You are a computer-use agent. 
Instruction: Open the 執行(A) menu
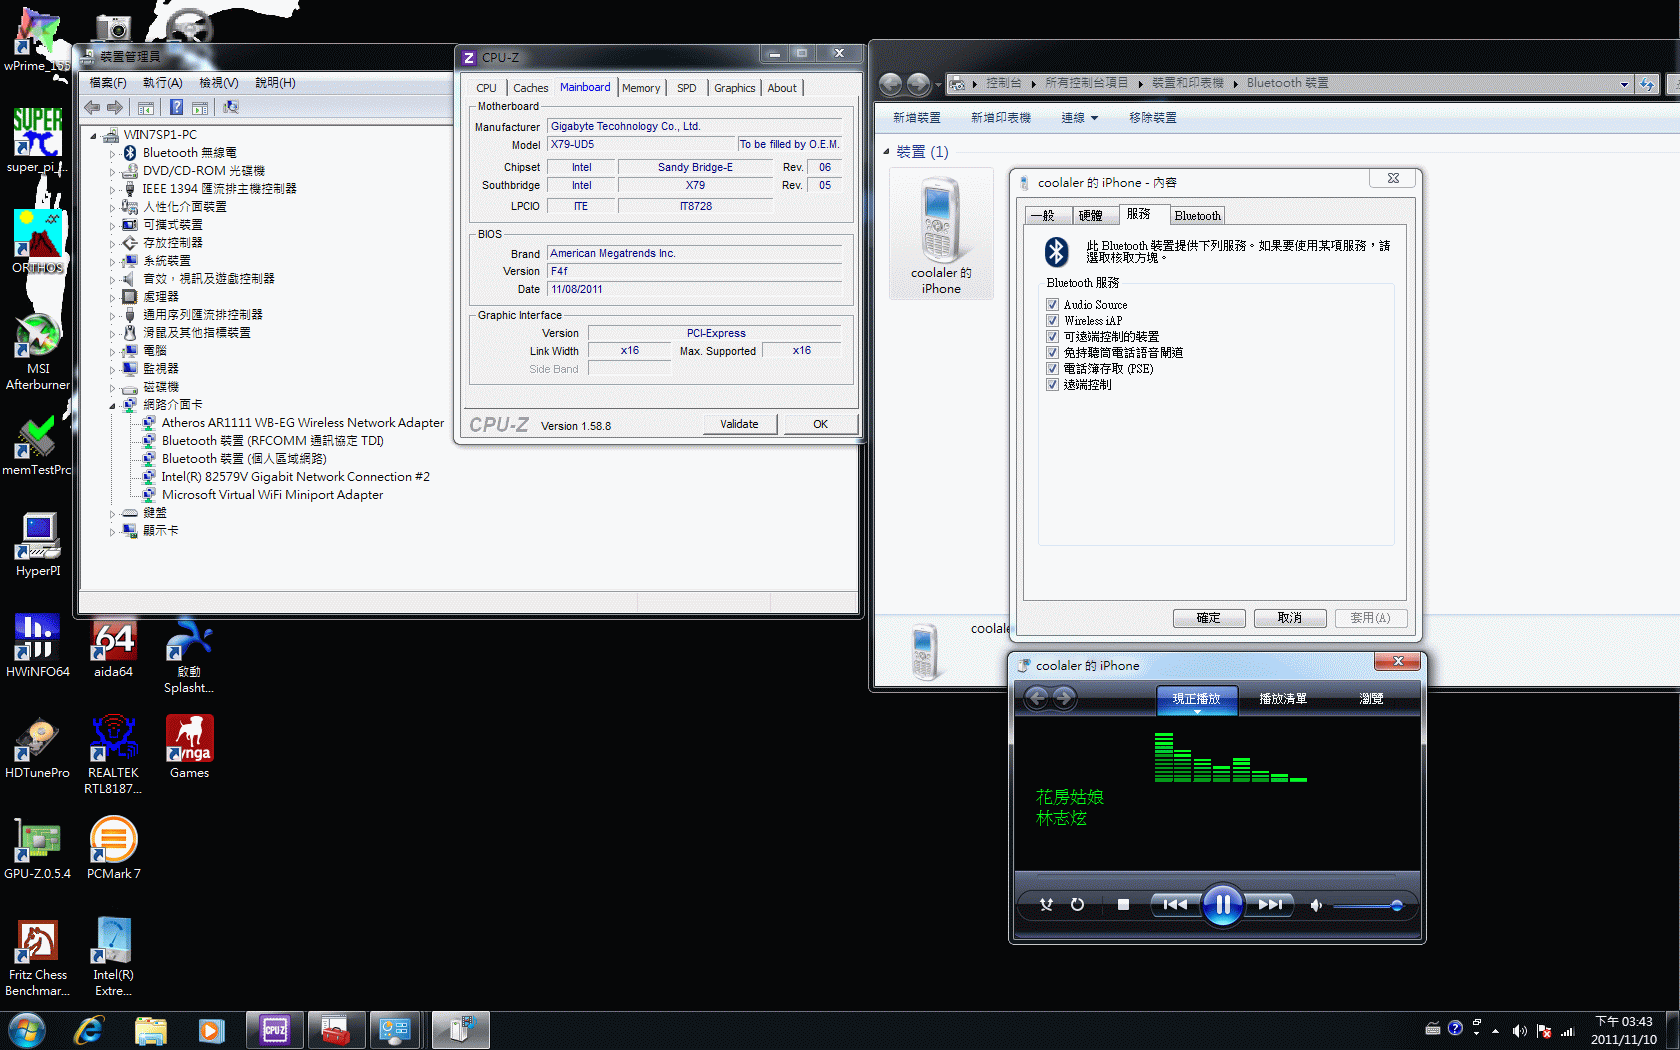(x=162, y=83)
